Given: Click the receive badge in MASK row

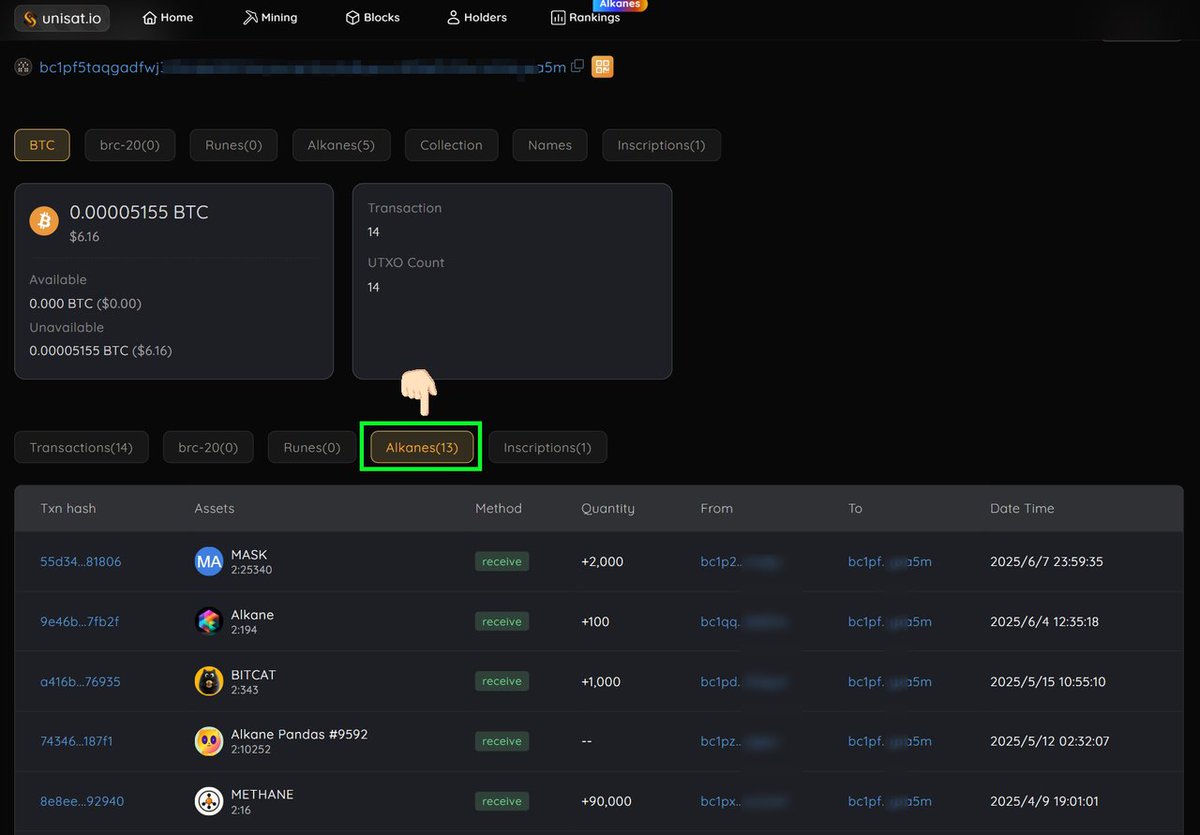Looking at the screenshot, I should click(502, 562).
